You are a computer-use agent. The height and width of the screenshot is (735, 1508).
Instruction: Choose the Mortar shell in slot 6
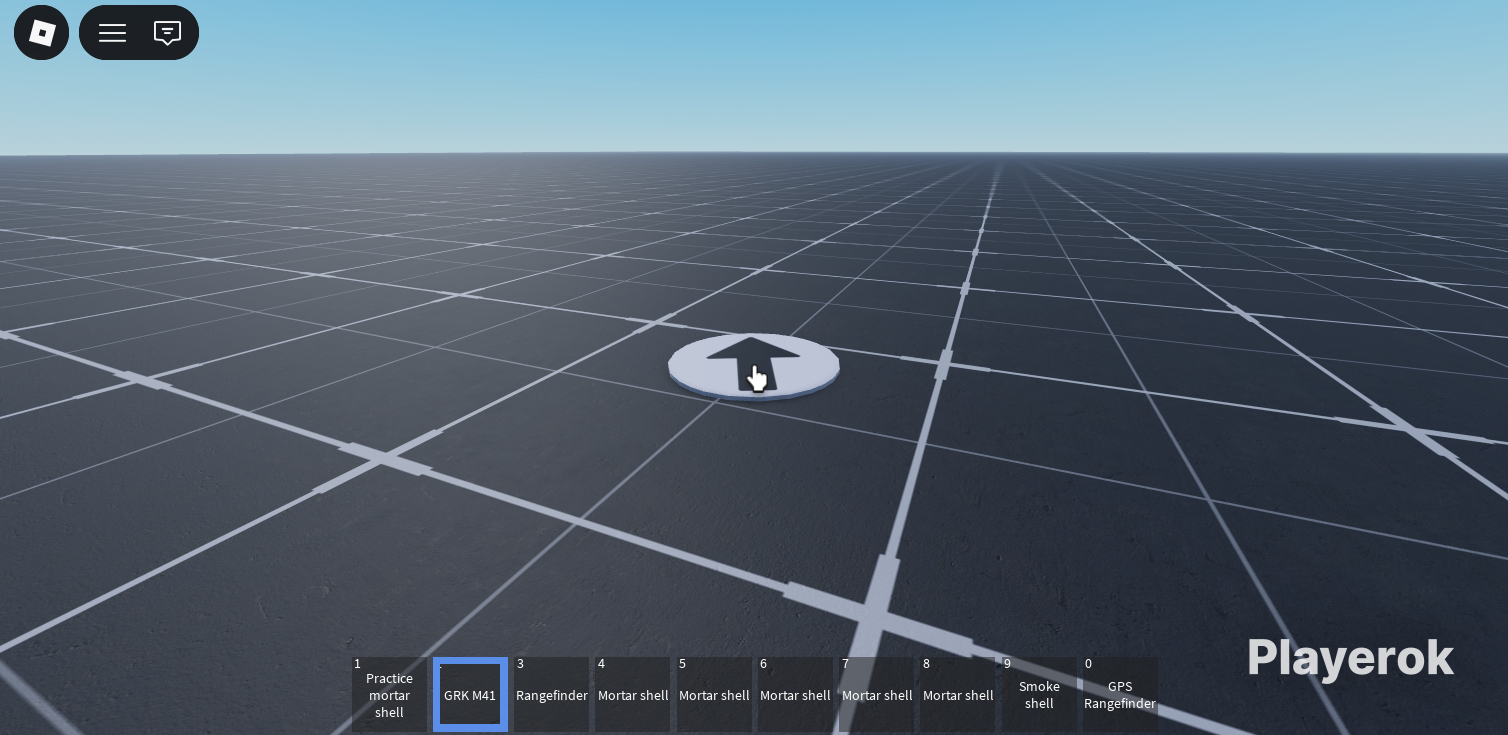(x=795, y=695)
